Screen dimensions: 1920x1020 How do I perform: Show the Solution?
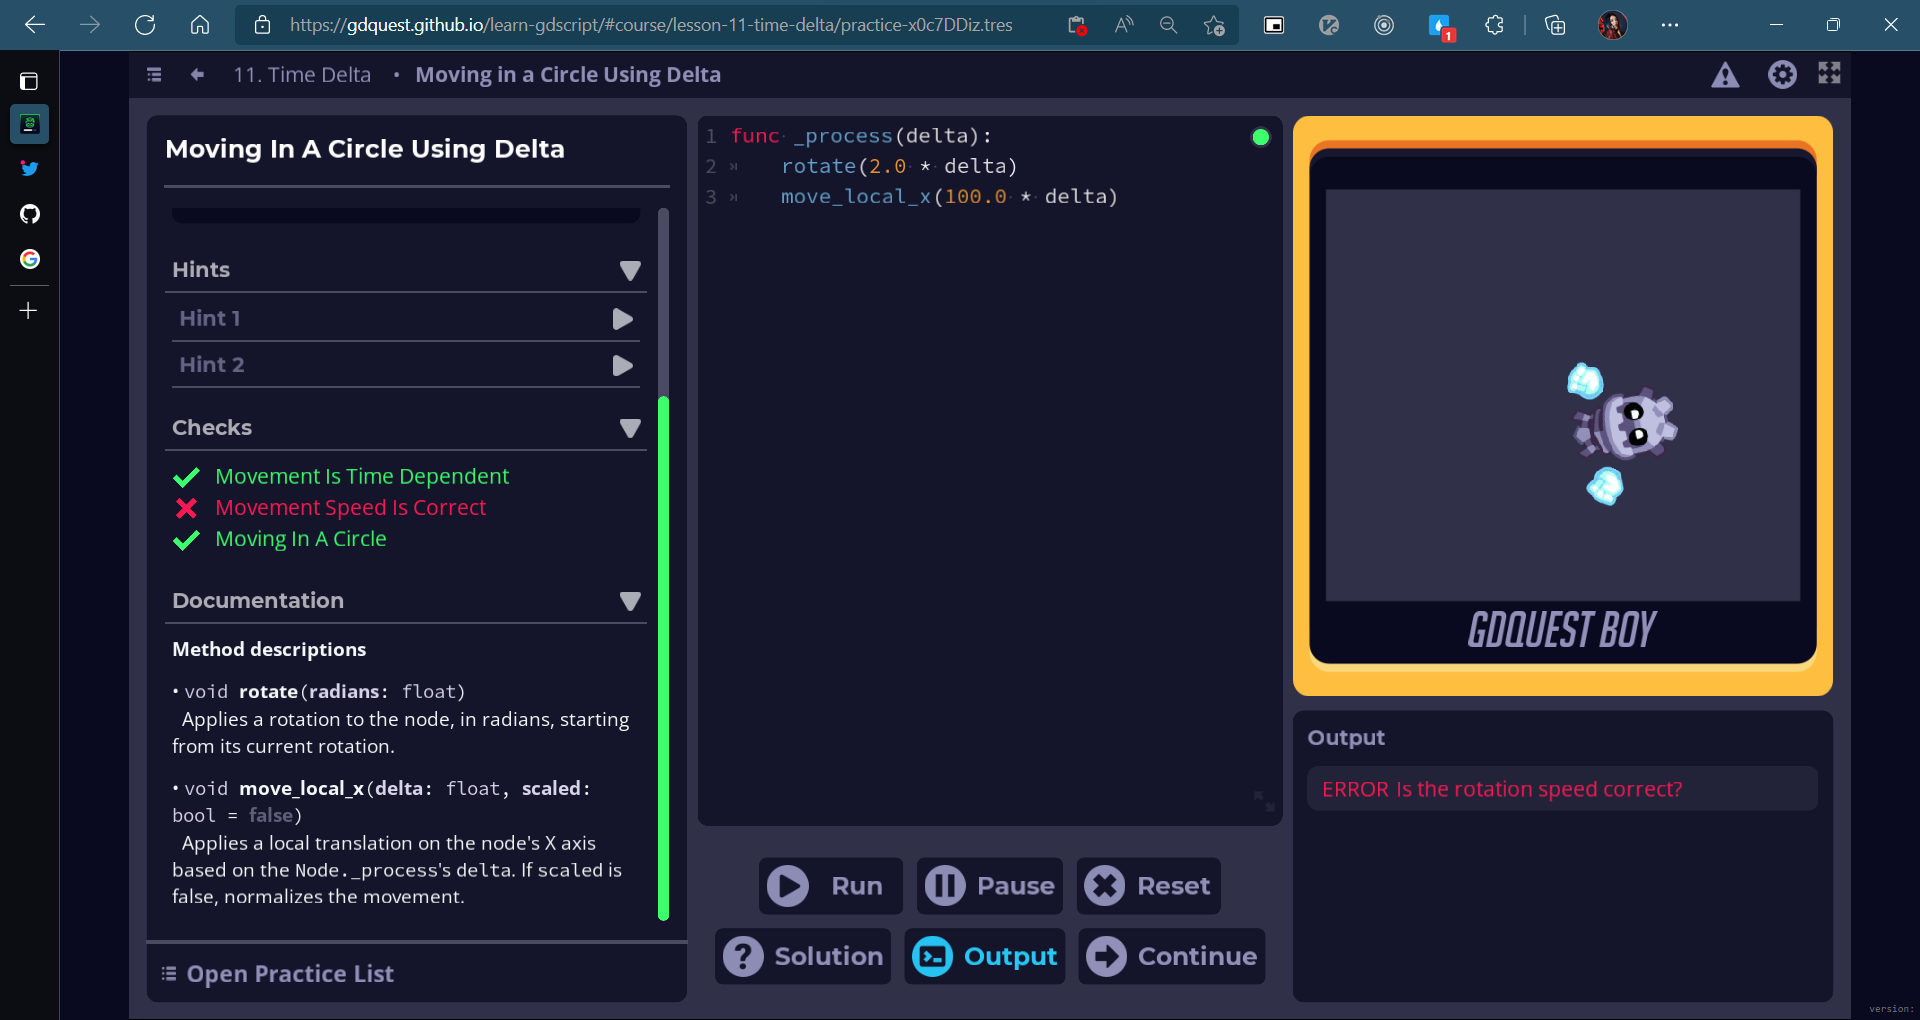pos(802,956)
